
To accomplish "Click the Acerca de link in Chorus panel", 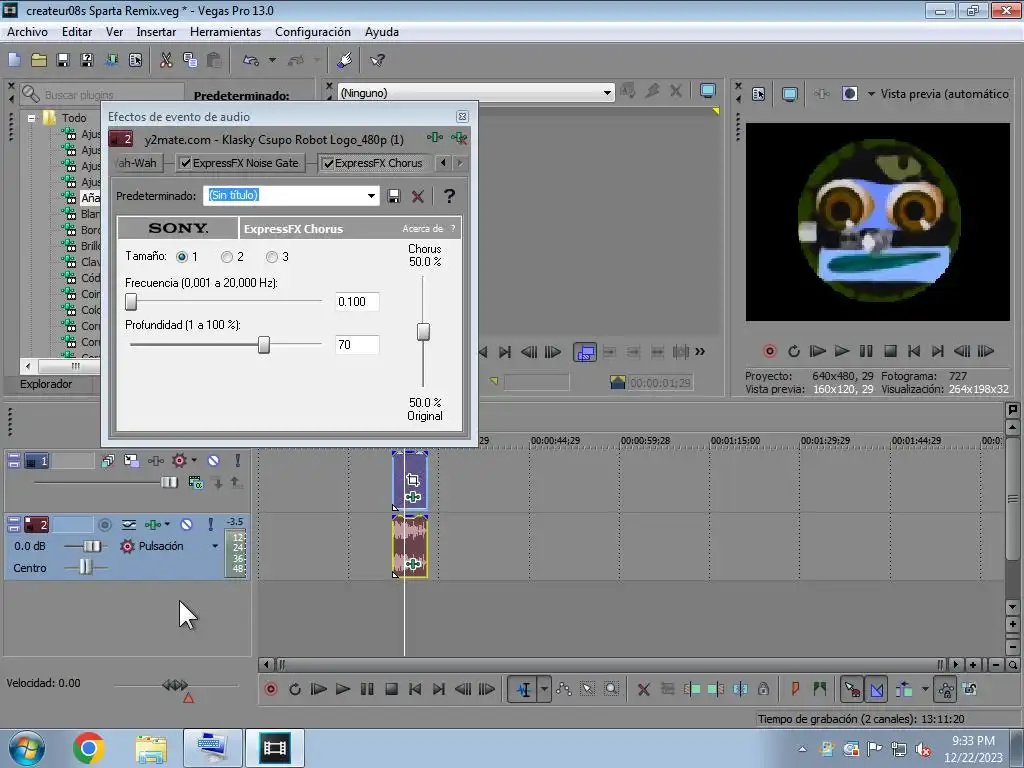I will coord(422,229).
